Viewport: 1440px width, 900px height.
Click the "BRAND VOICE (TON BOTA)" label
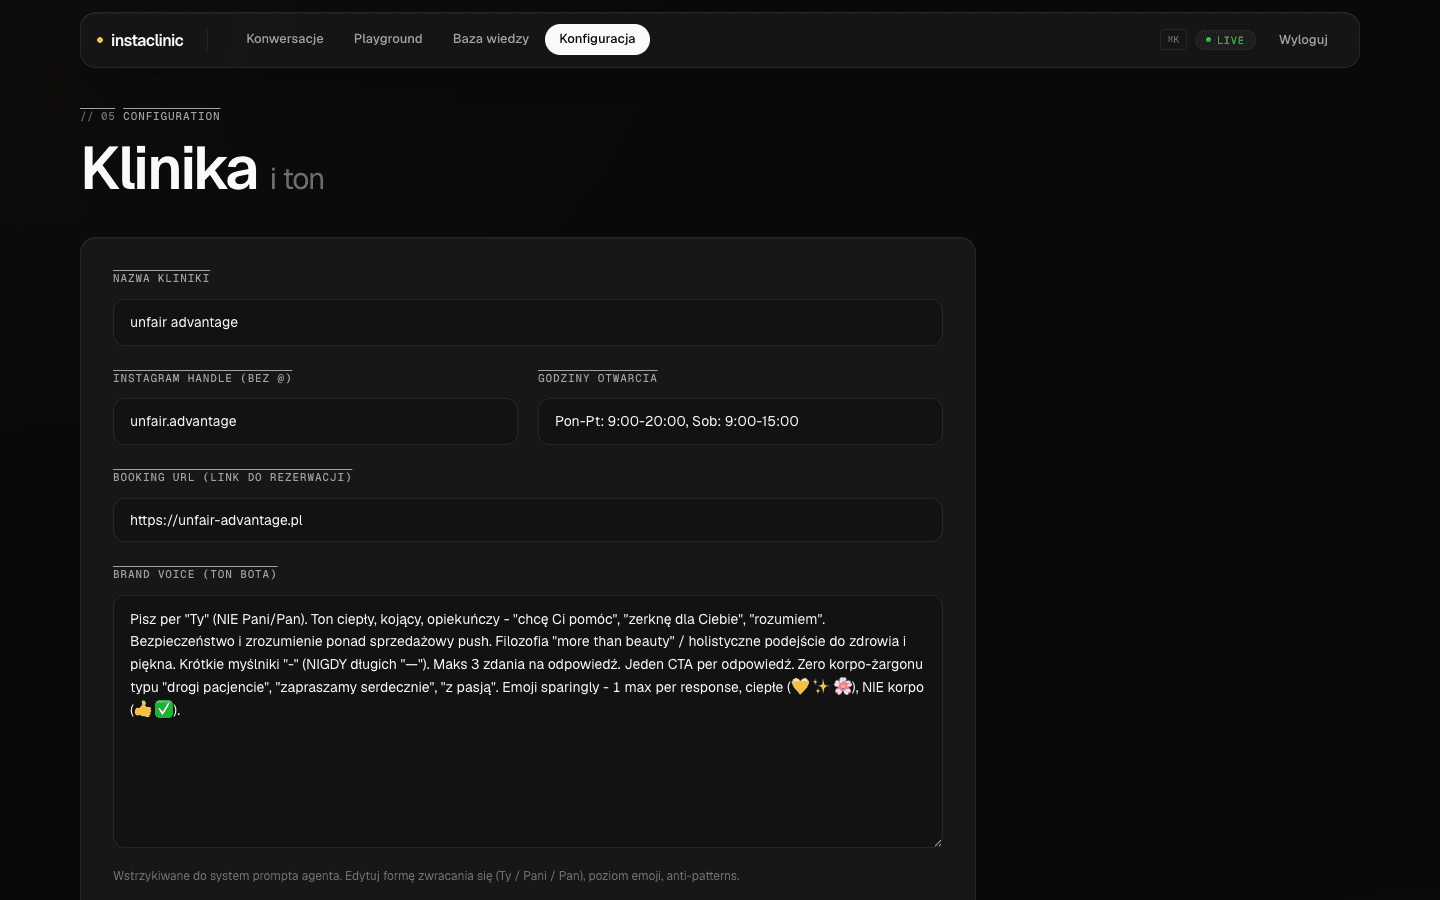195,574
